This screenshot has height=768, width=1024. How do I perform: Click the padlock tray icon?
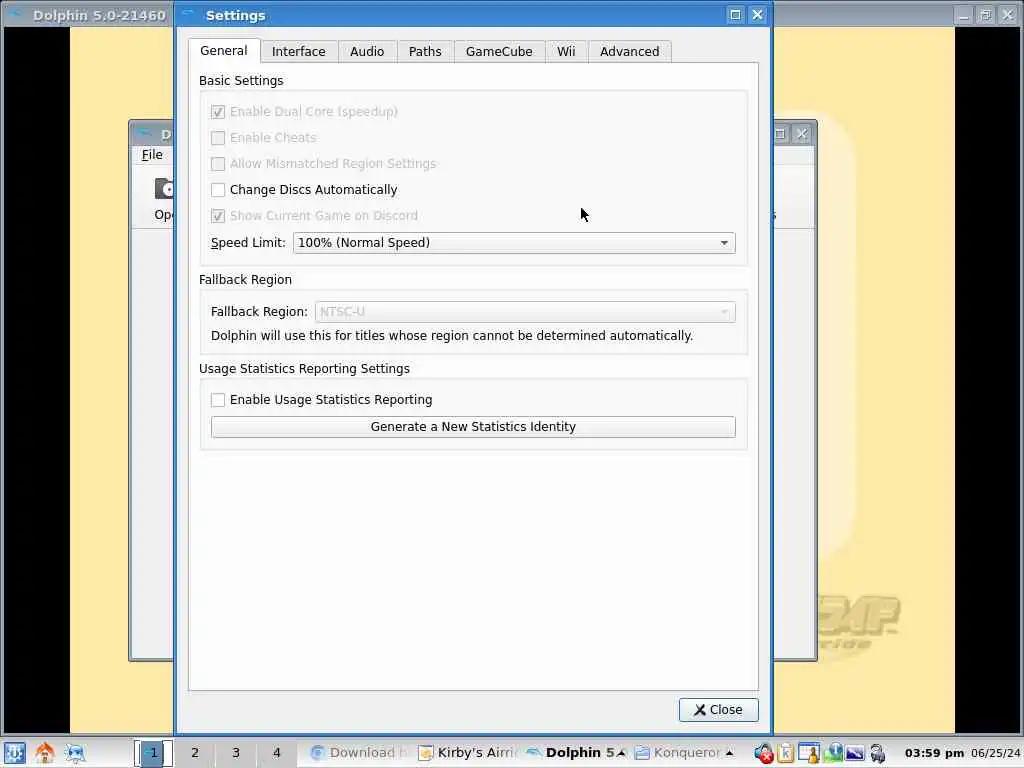tap(878, 753)
